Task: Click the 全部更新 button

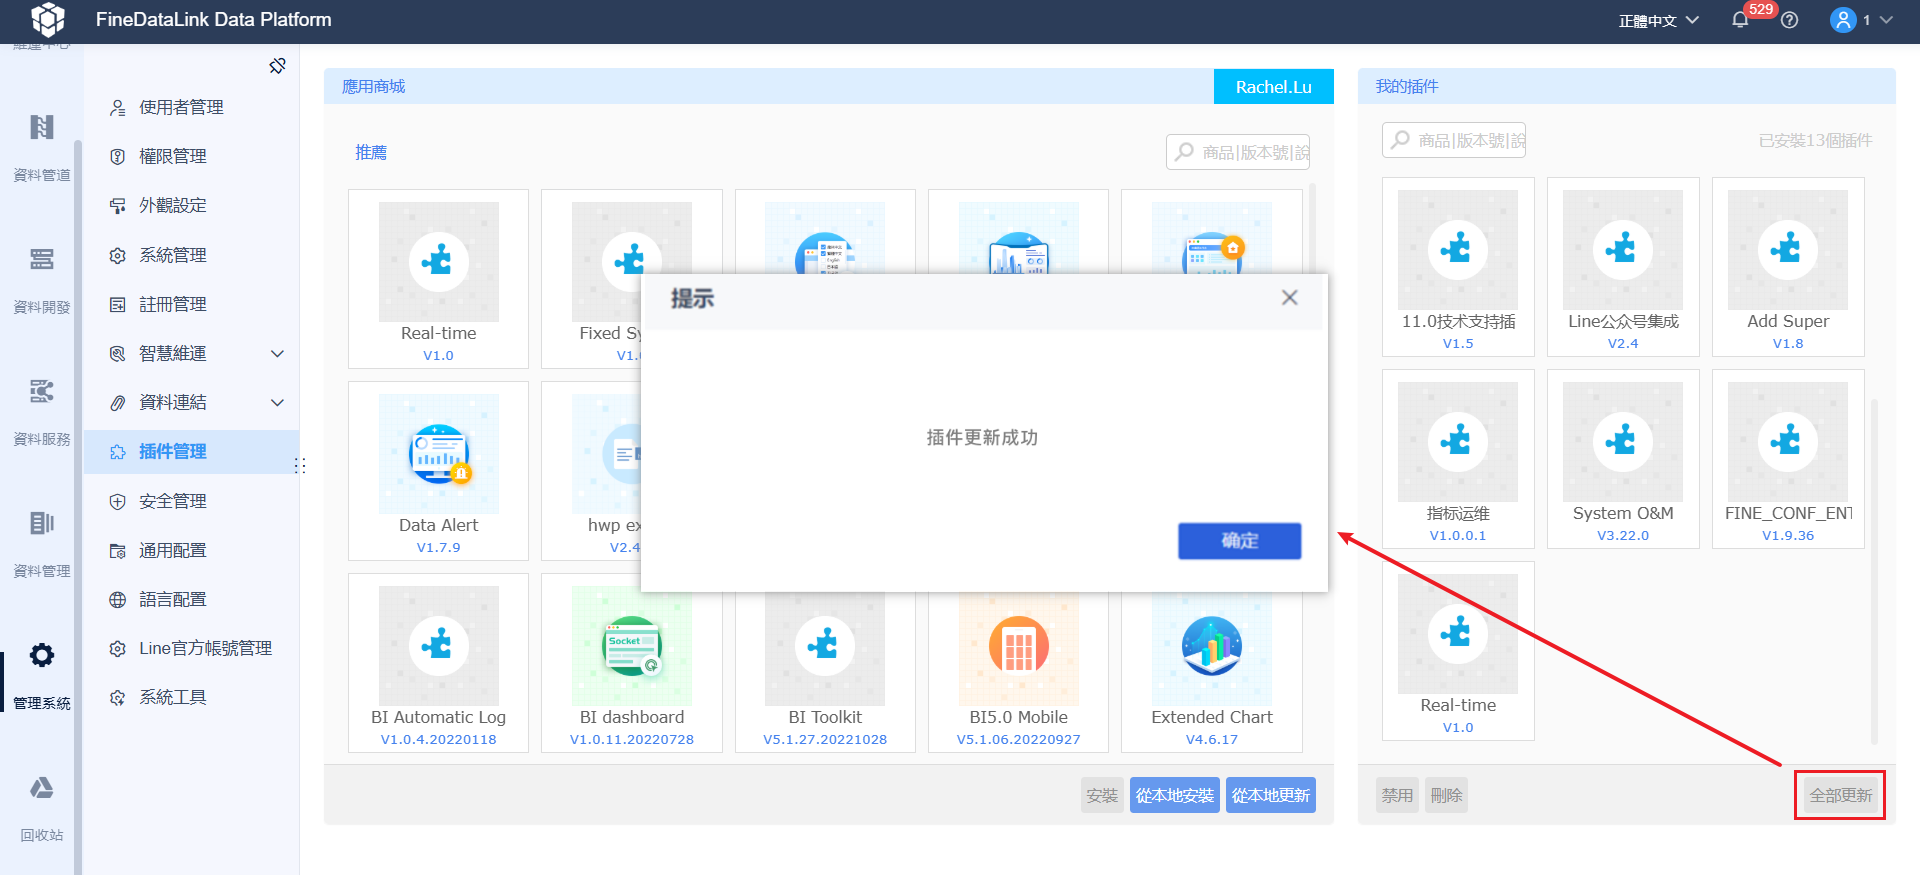Action: 1841,796
